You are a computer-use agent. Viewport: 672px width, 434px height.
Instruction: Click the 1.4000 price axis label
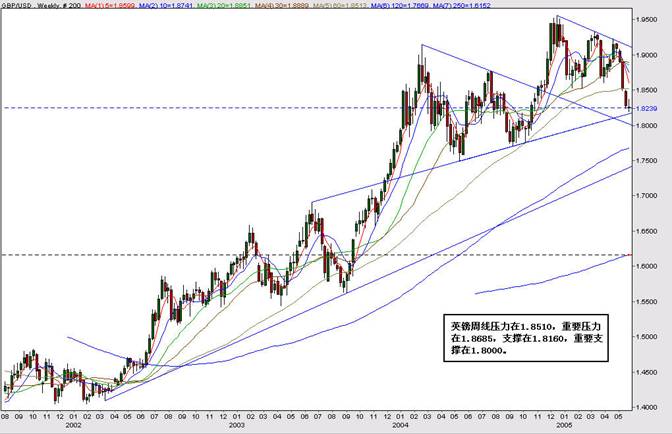tap(647, 407)
